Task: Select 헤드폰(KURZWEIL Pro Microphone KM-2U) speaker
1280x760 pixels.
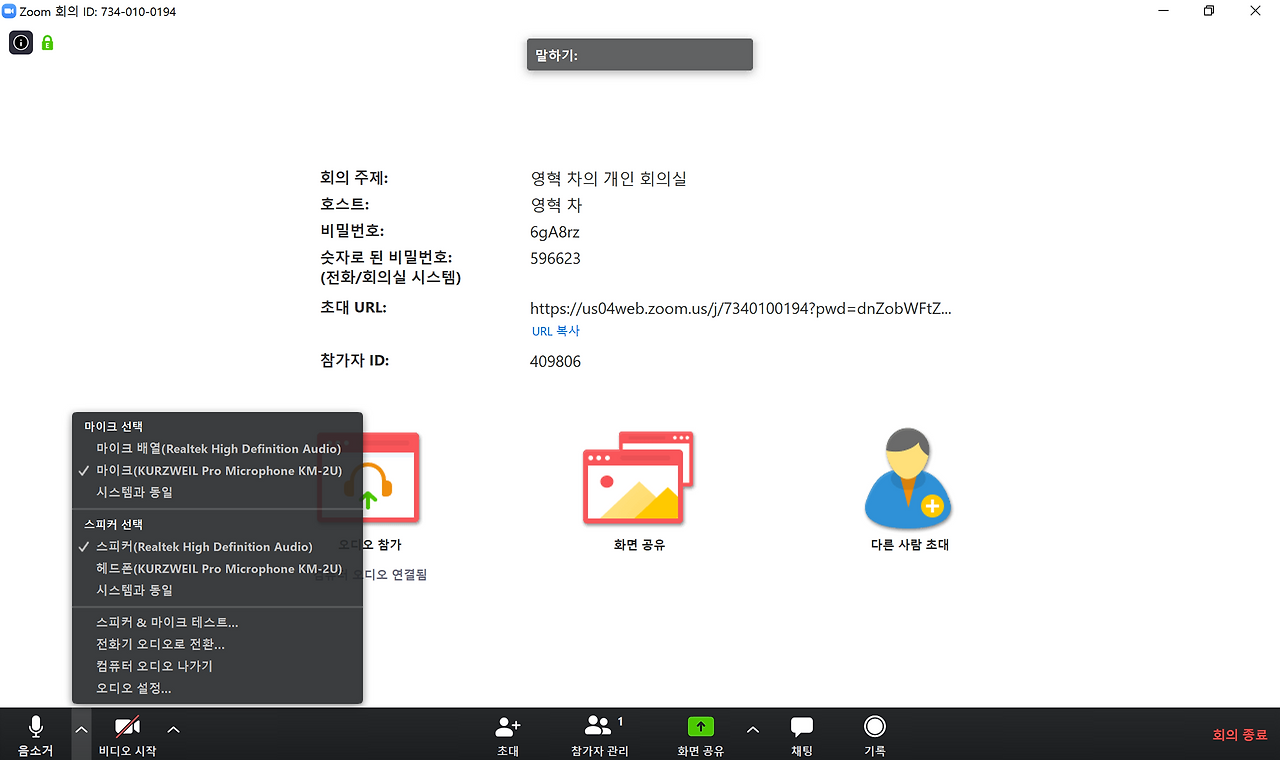Action: pos(218,569)
